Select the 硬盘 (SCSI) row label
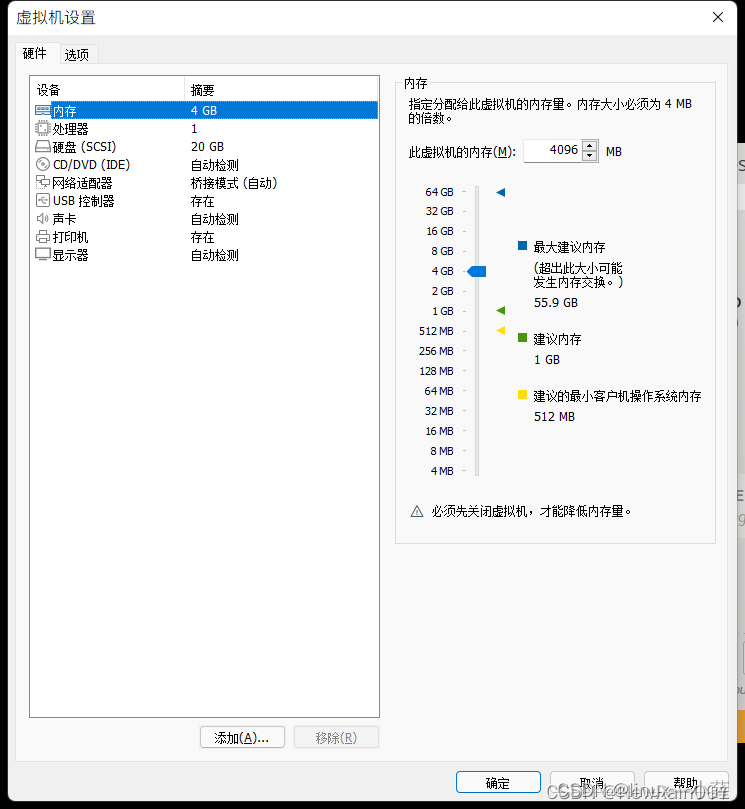Screen dimensions: 745x809 84,147
